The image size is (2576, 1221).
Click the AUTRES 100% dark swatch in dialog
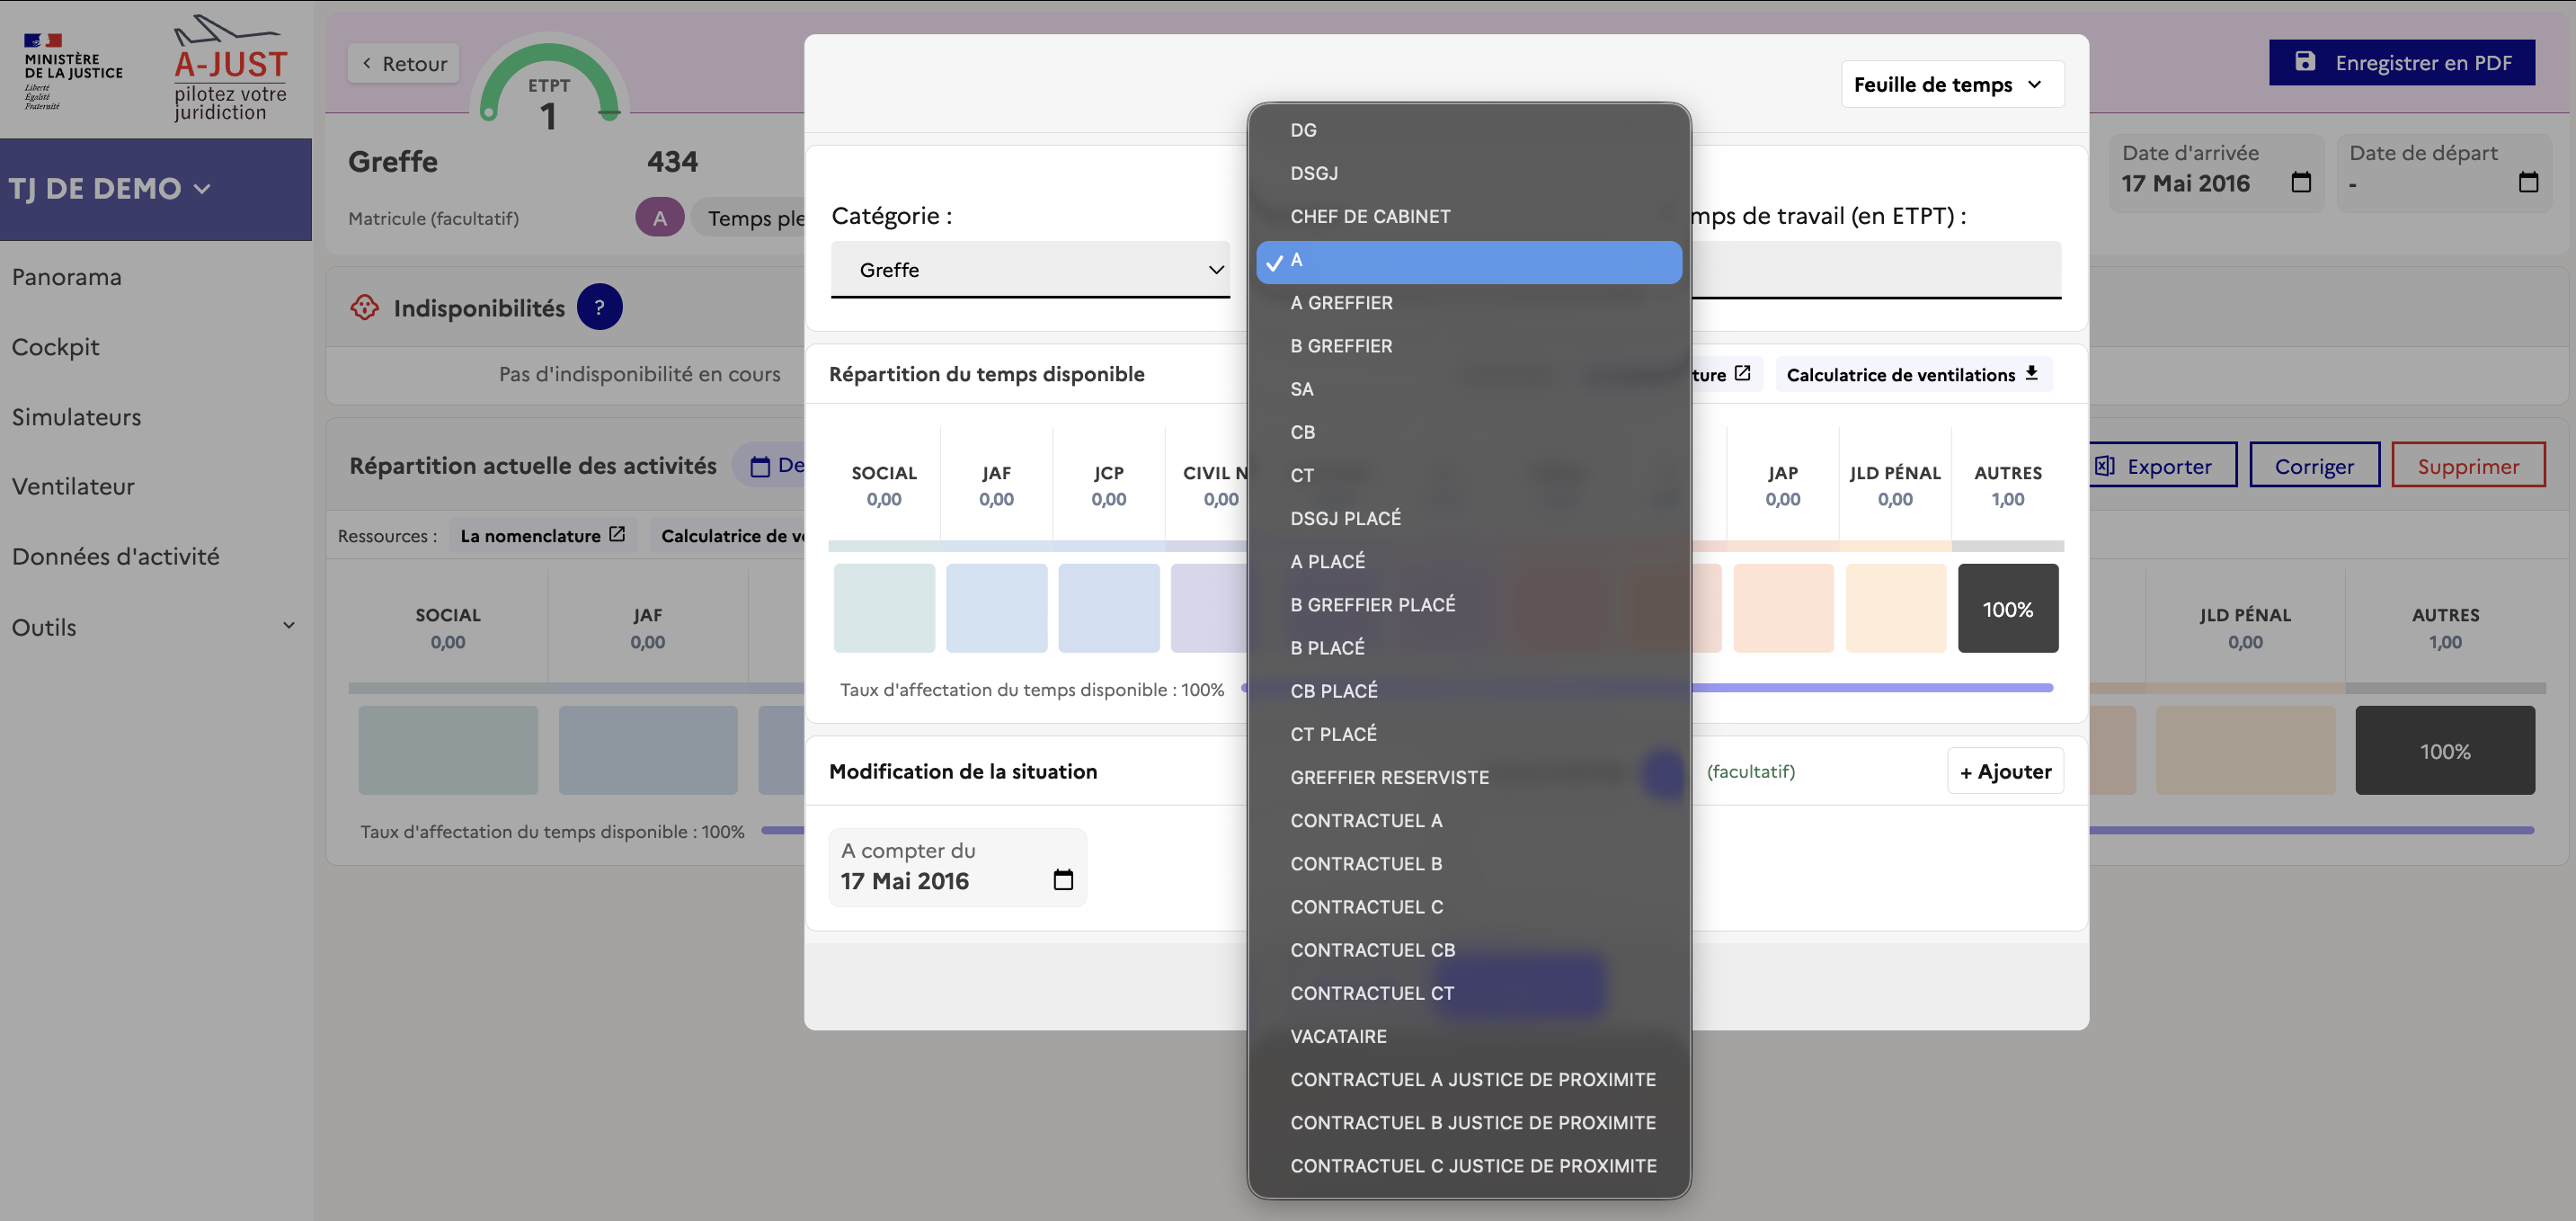(x=2007, y=609)
